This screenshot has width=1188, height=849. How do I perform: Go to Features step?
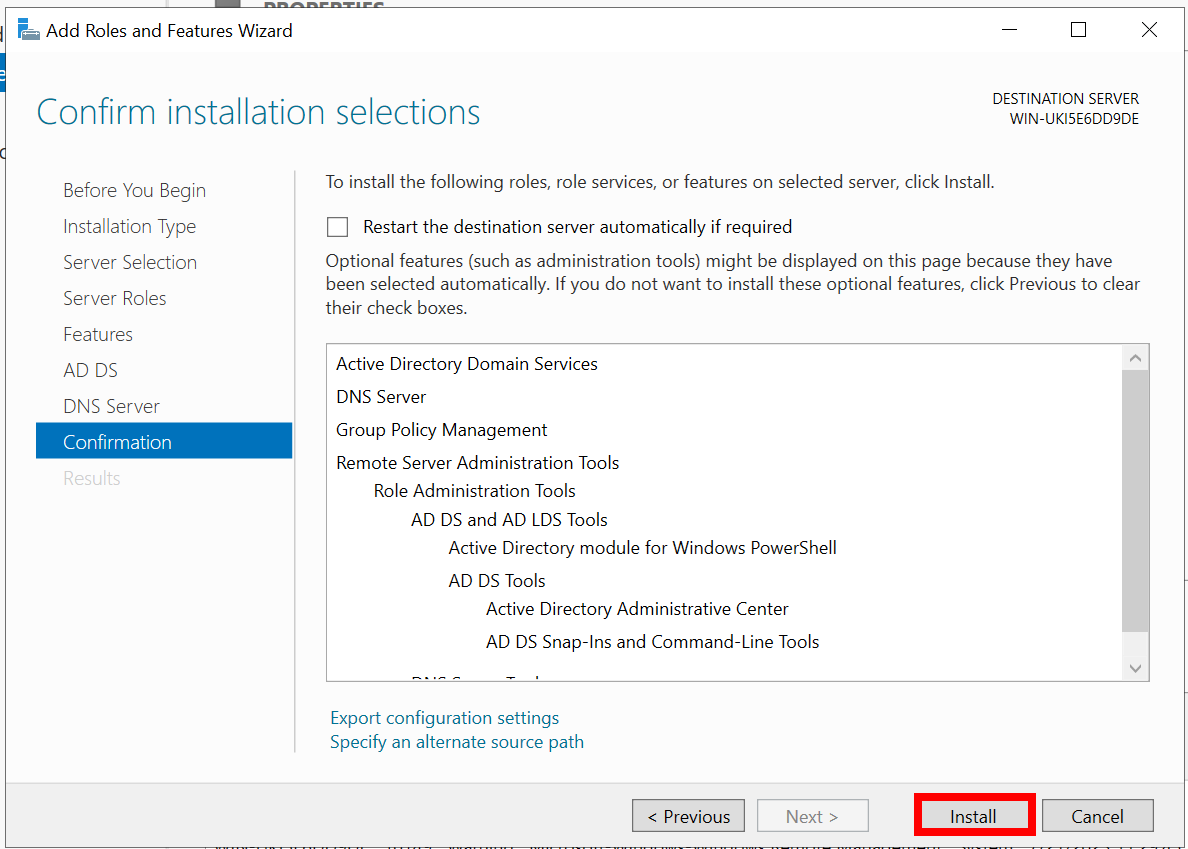click(x=98, y=334)
